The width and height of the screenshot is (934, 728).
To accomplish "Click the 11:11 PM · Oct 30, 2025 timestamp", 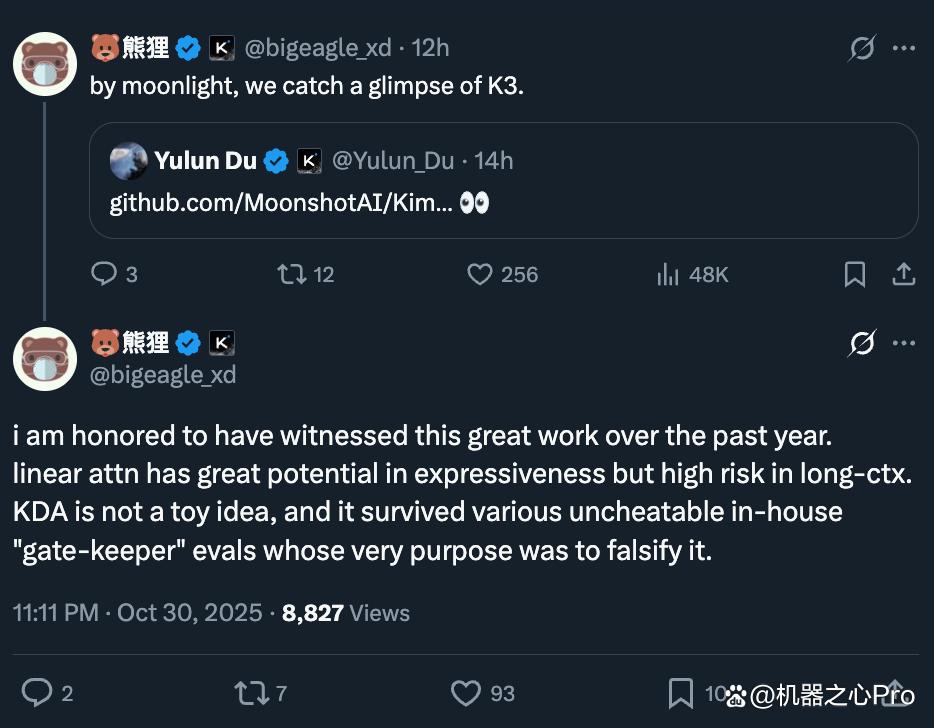I will (x=138, y=612).
